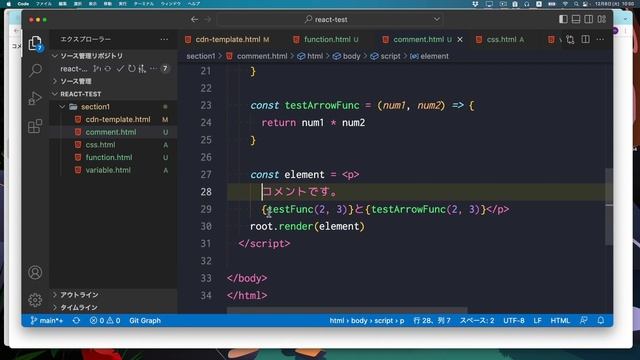
Task: Click the horizontal editor scrollbar
Action: [347, 311]
